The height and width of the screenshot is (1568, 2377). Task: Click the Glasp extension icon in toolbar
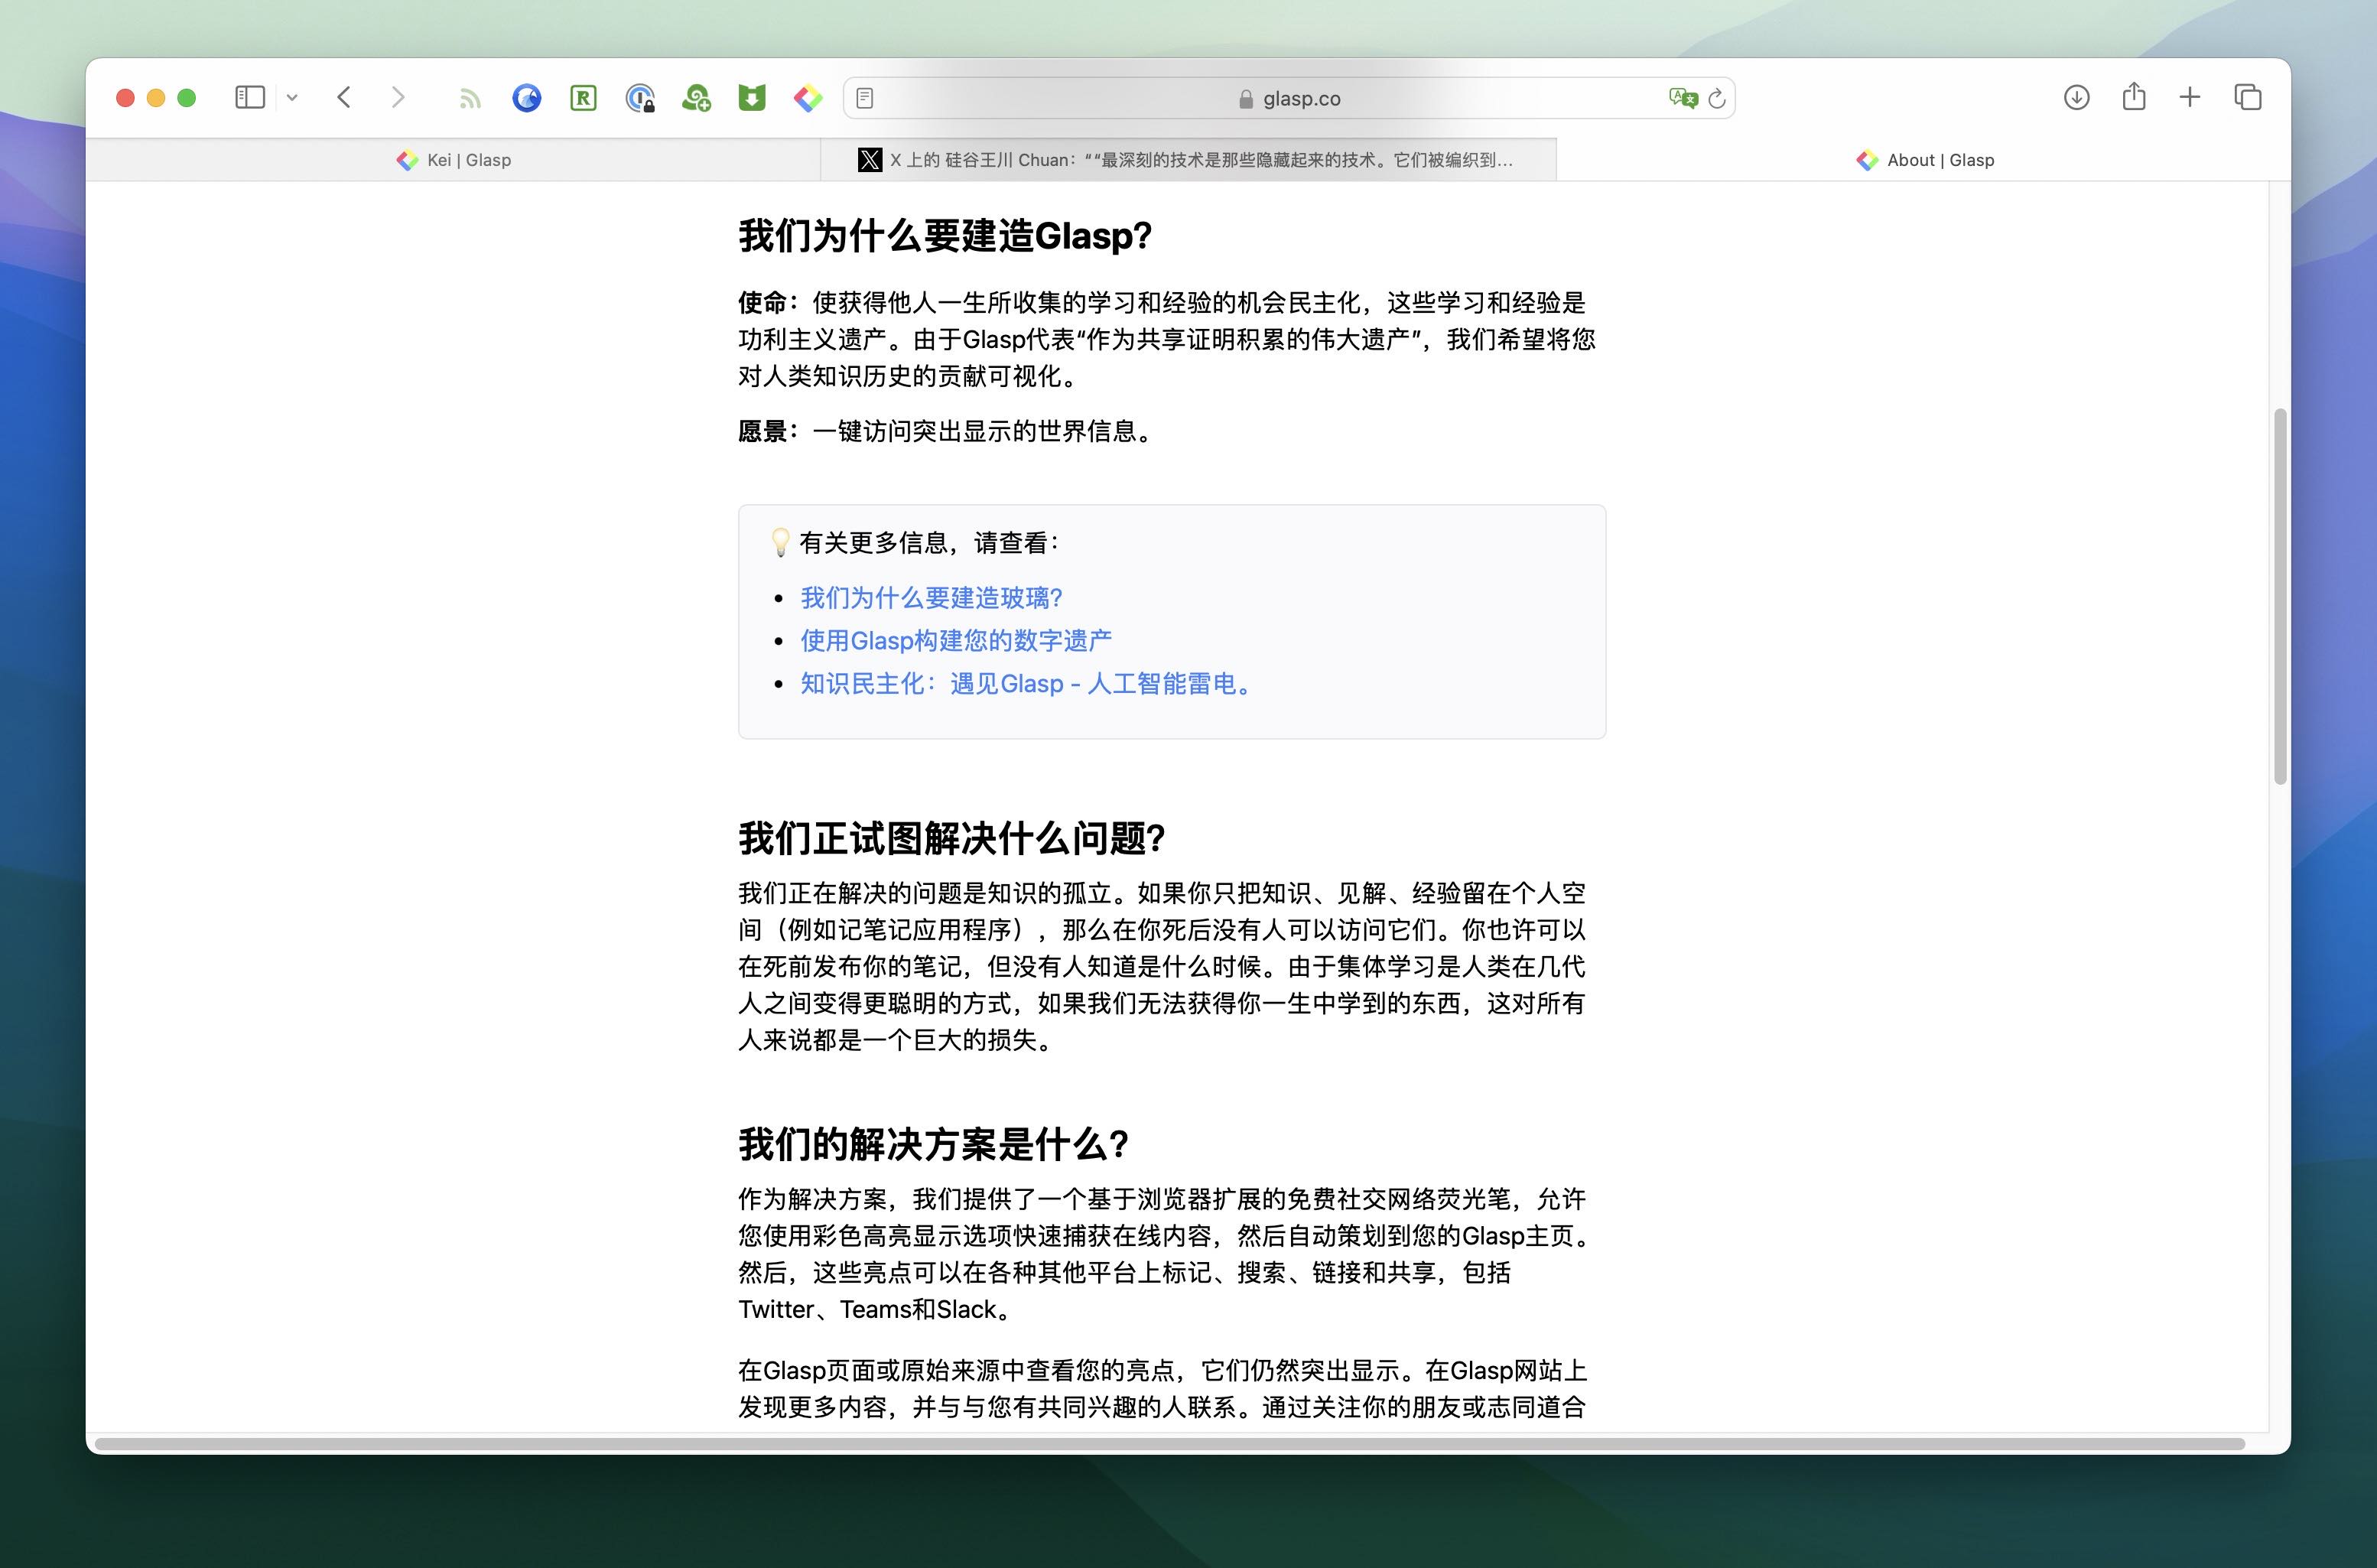tap(808, 98)
